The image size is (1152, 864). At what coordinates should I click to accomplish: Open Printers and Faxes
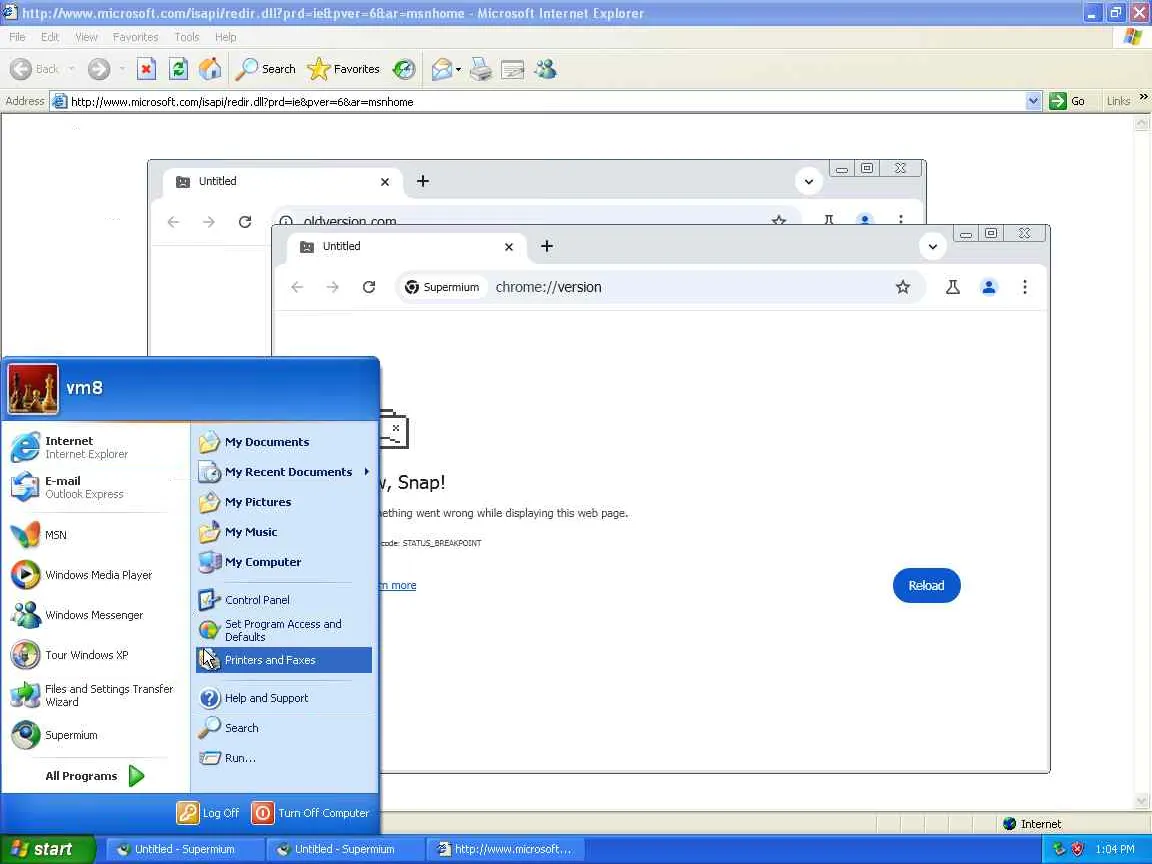tap(284, 660)
